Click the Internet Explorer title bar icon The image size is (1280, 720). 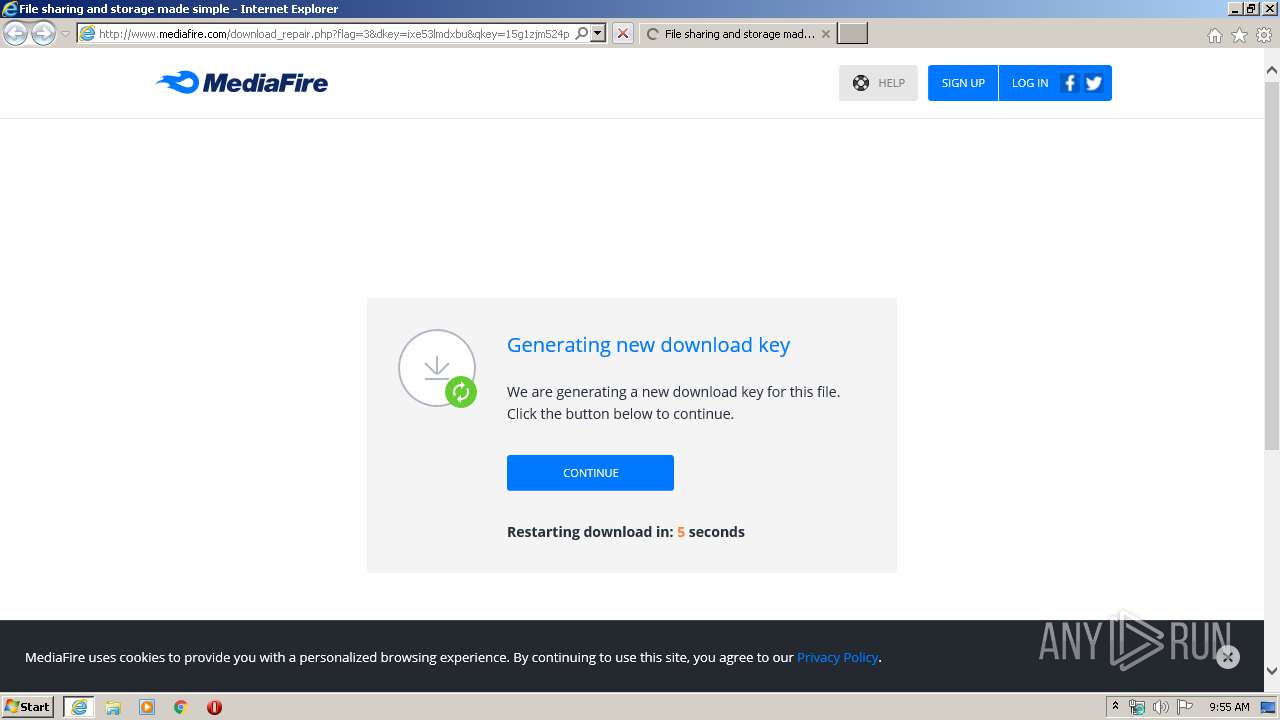(10, 9)
